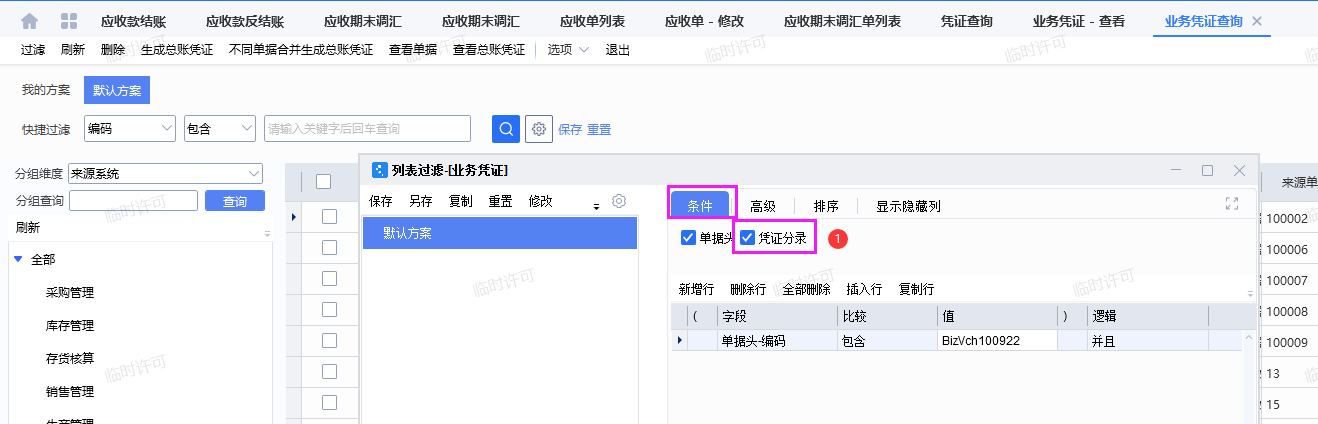The width and height of the screenshot is (1318, 424).
Task: Switch to the 高级 tab
Action: coord(763,206)
